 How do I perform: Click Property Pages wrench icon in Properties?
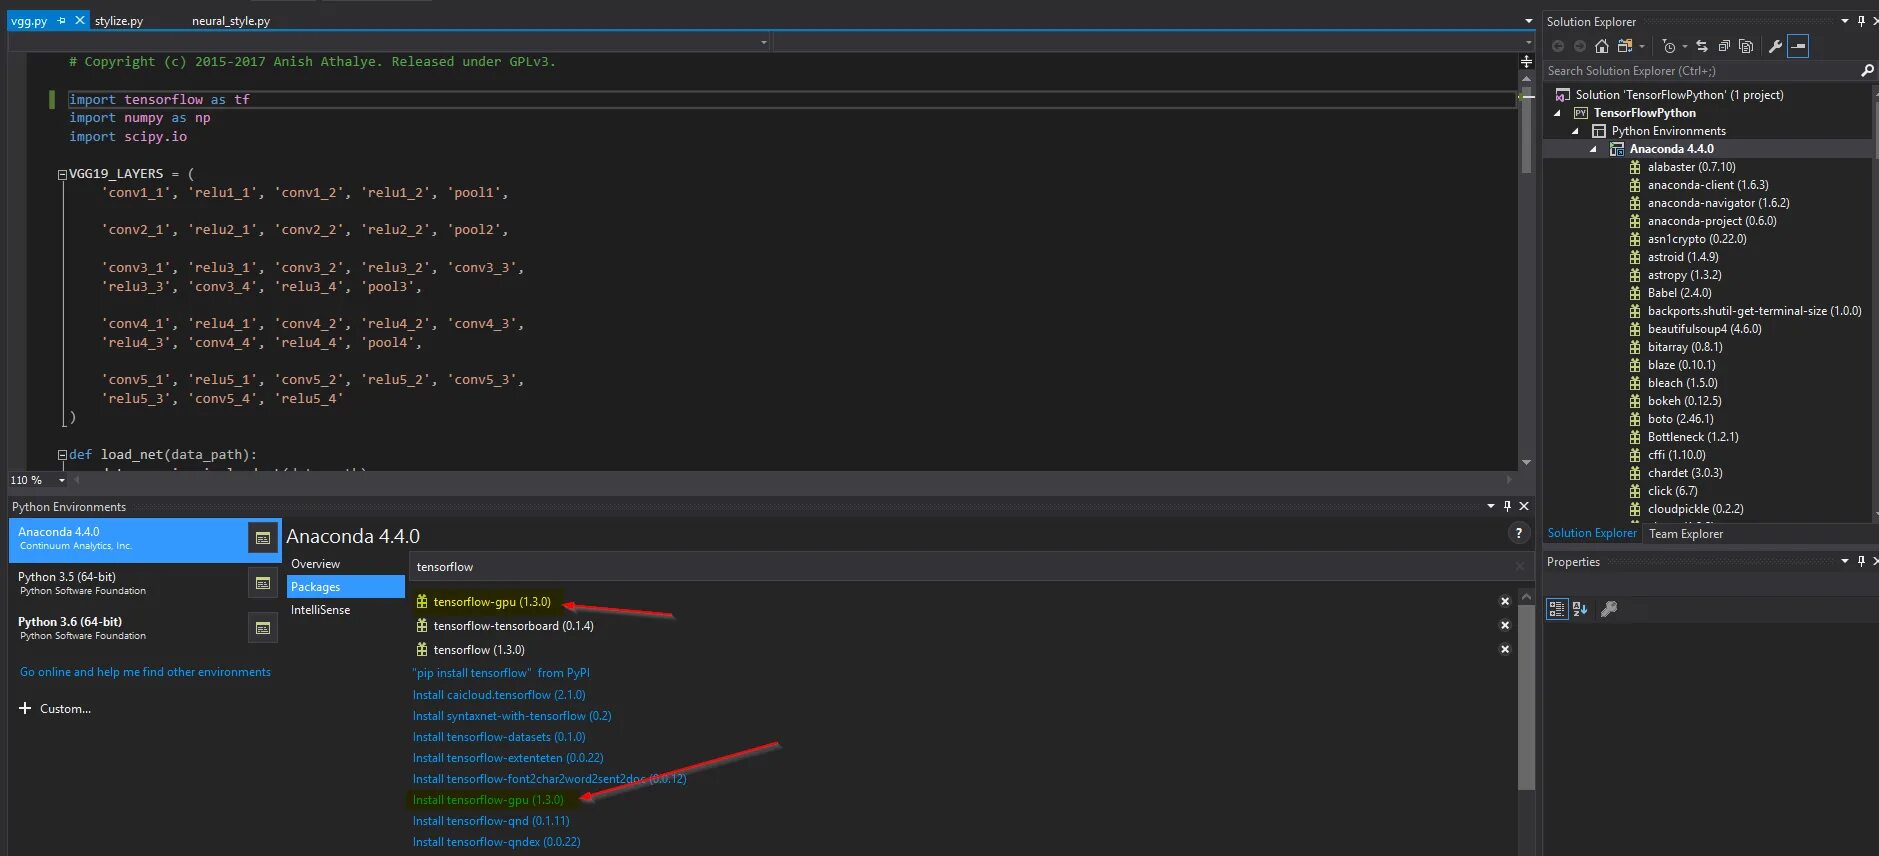[x=1608, y=609]
